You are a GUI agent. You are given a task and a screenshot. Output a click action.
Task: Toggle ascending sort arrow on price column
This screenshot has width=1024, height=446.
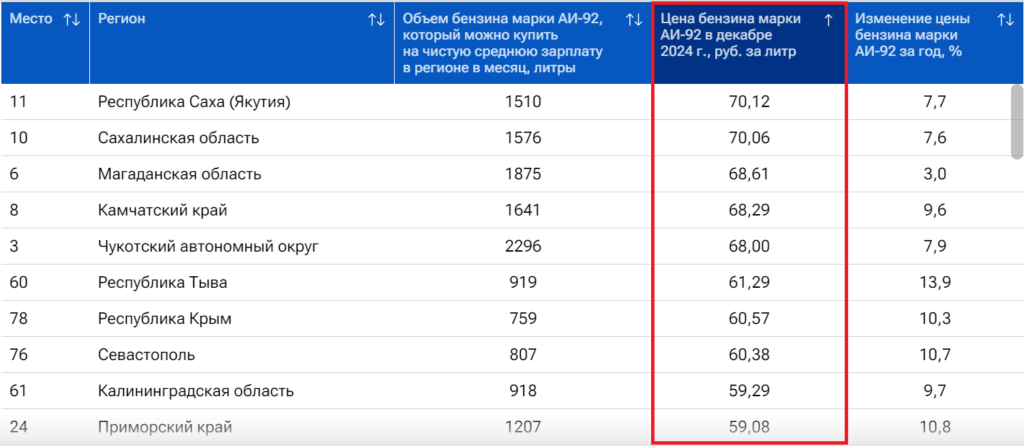(829, 20)
